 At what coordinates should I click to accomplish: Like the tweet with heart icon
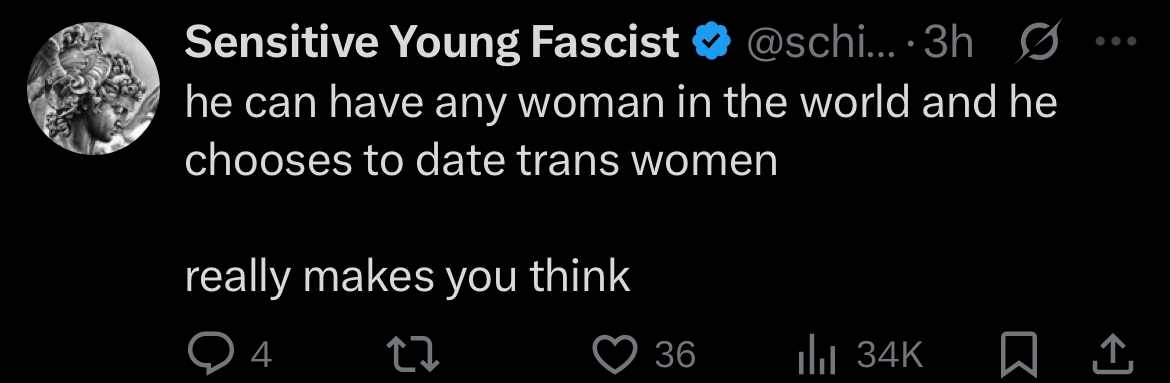pyautogui.click(x=616, y=355)
